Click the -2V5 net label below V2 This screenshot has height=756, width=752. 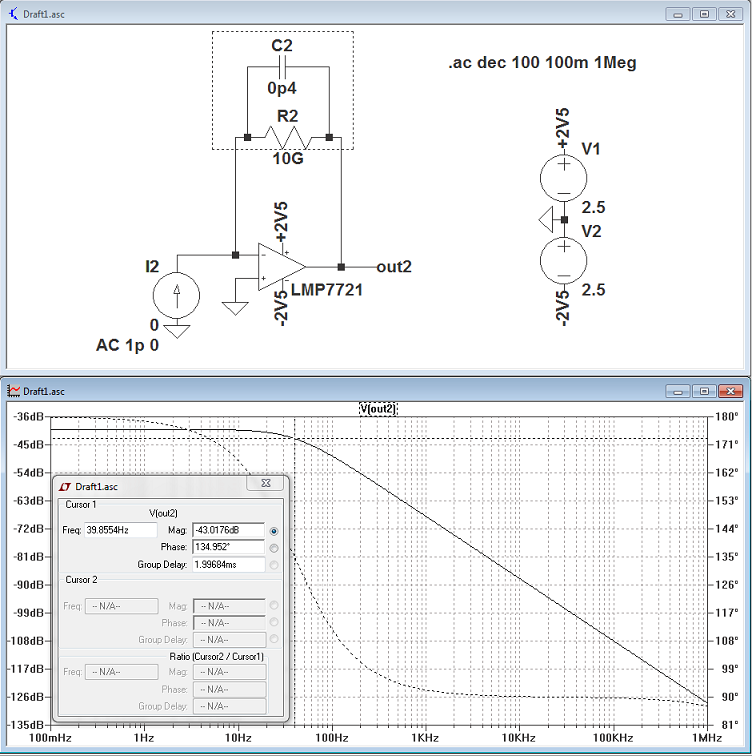tap(563, 309)
